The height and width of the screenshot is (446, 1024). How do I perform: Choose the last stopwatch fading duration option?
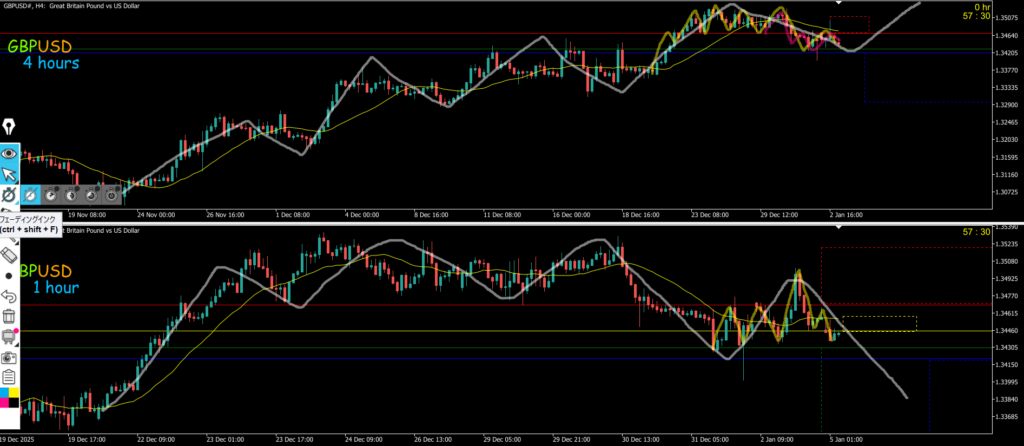point(111,194)
